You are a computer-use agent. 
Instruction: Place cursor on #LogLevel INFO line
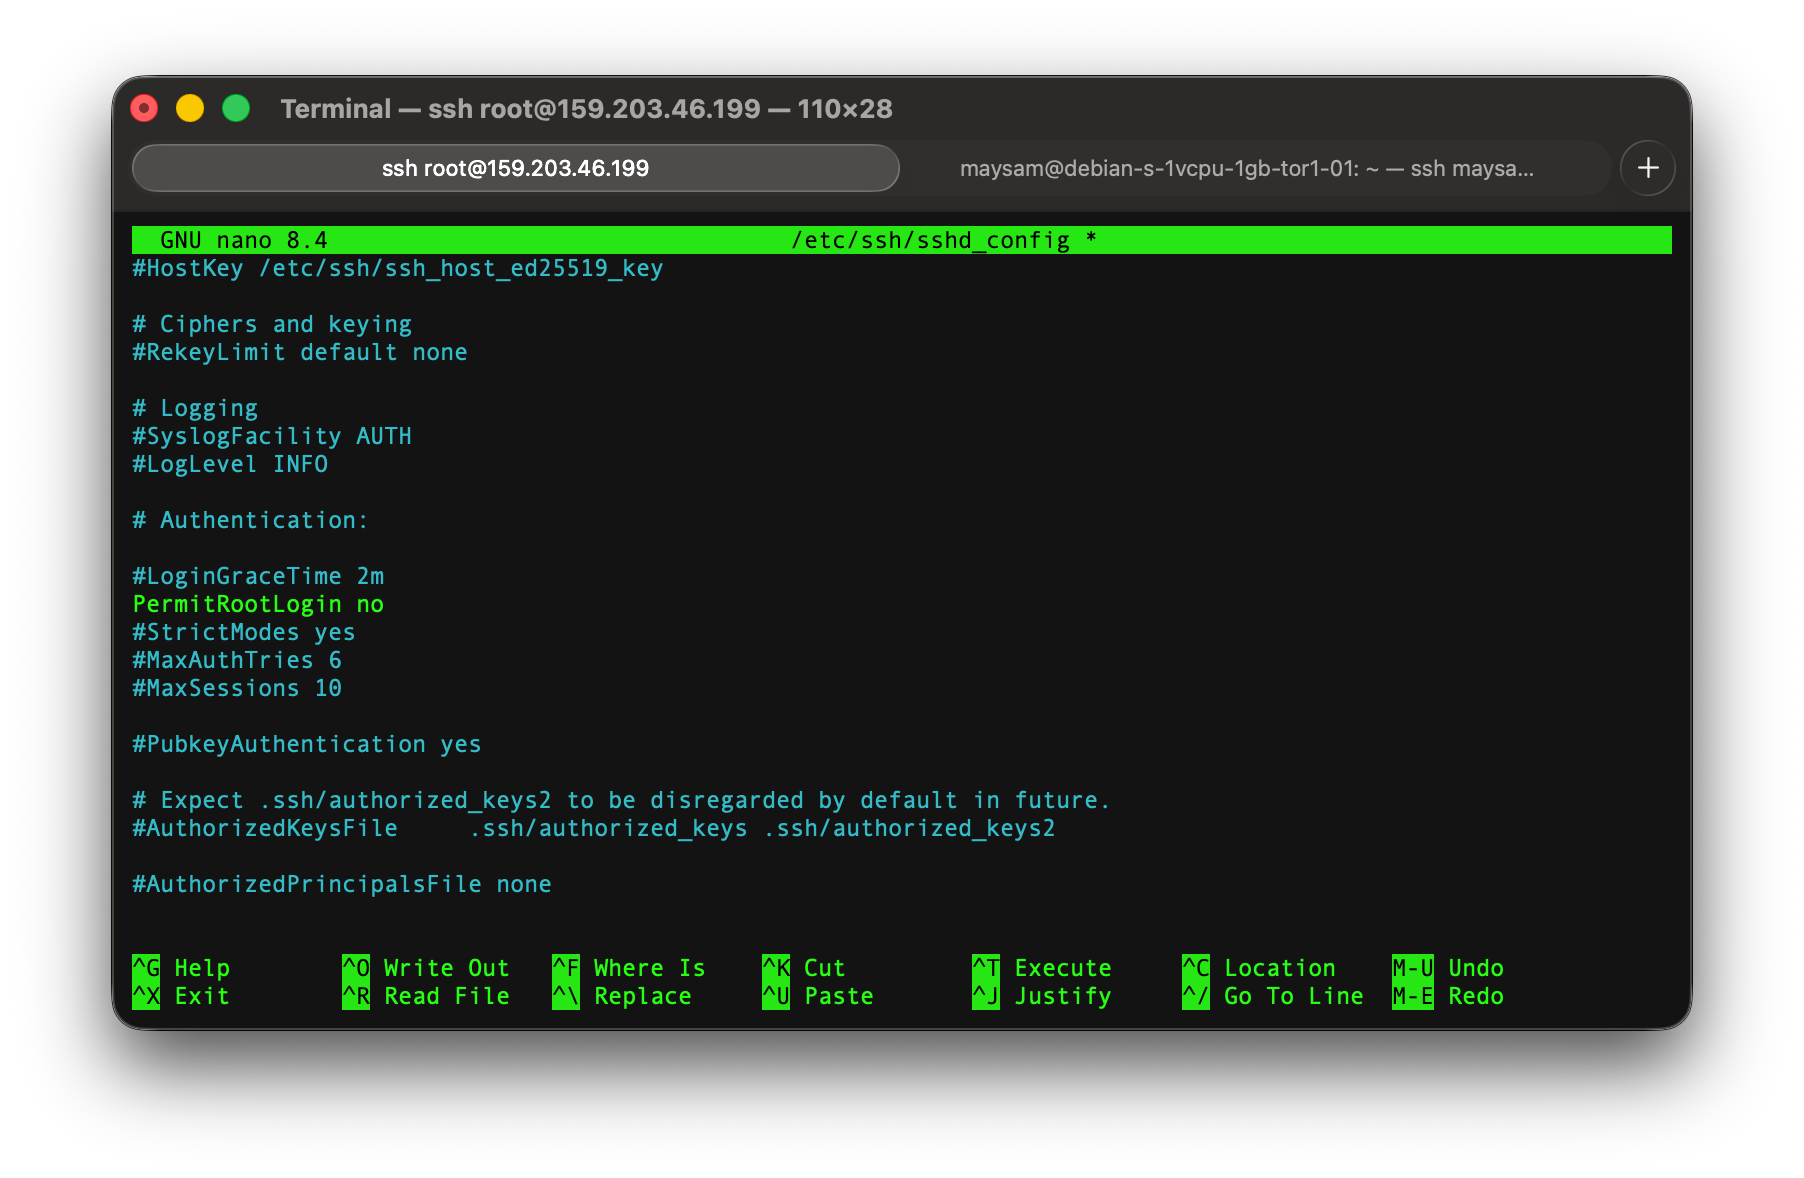click(230, 464)
